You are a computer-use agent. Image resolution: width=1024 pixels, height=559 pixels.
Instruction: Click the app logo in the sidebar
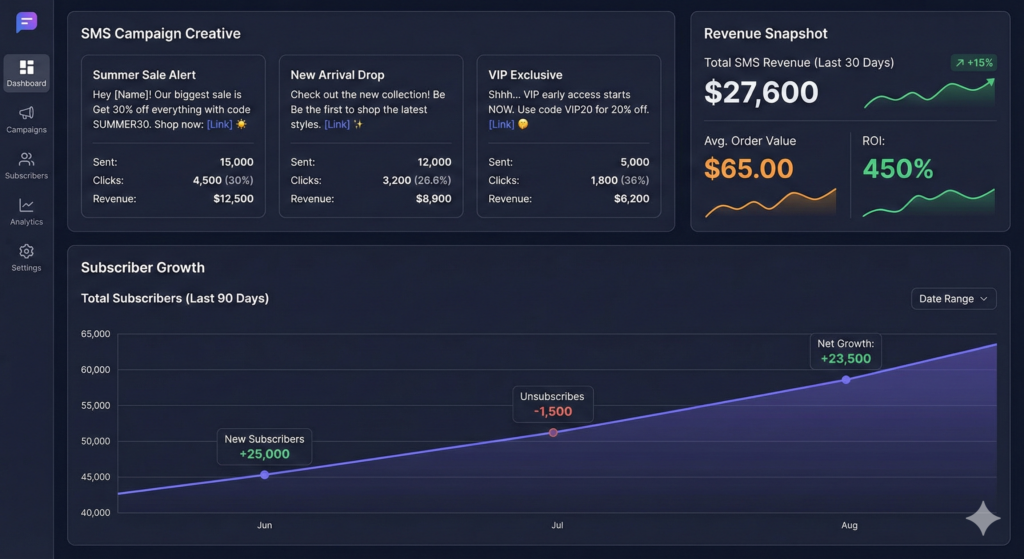pos(26,22)
